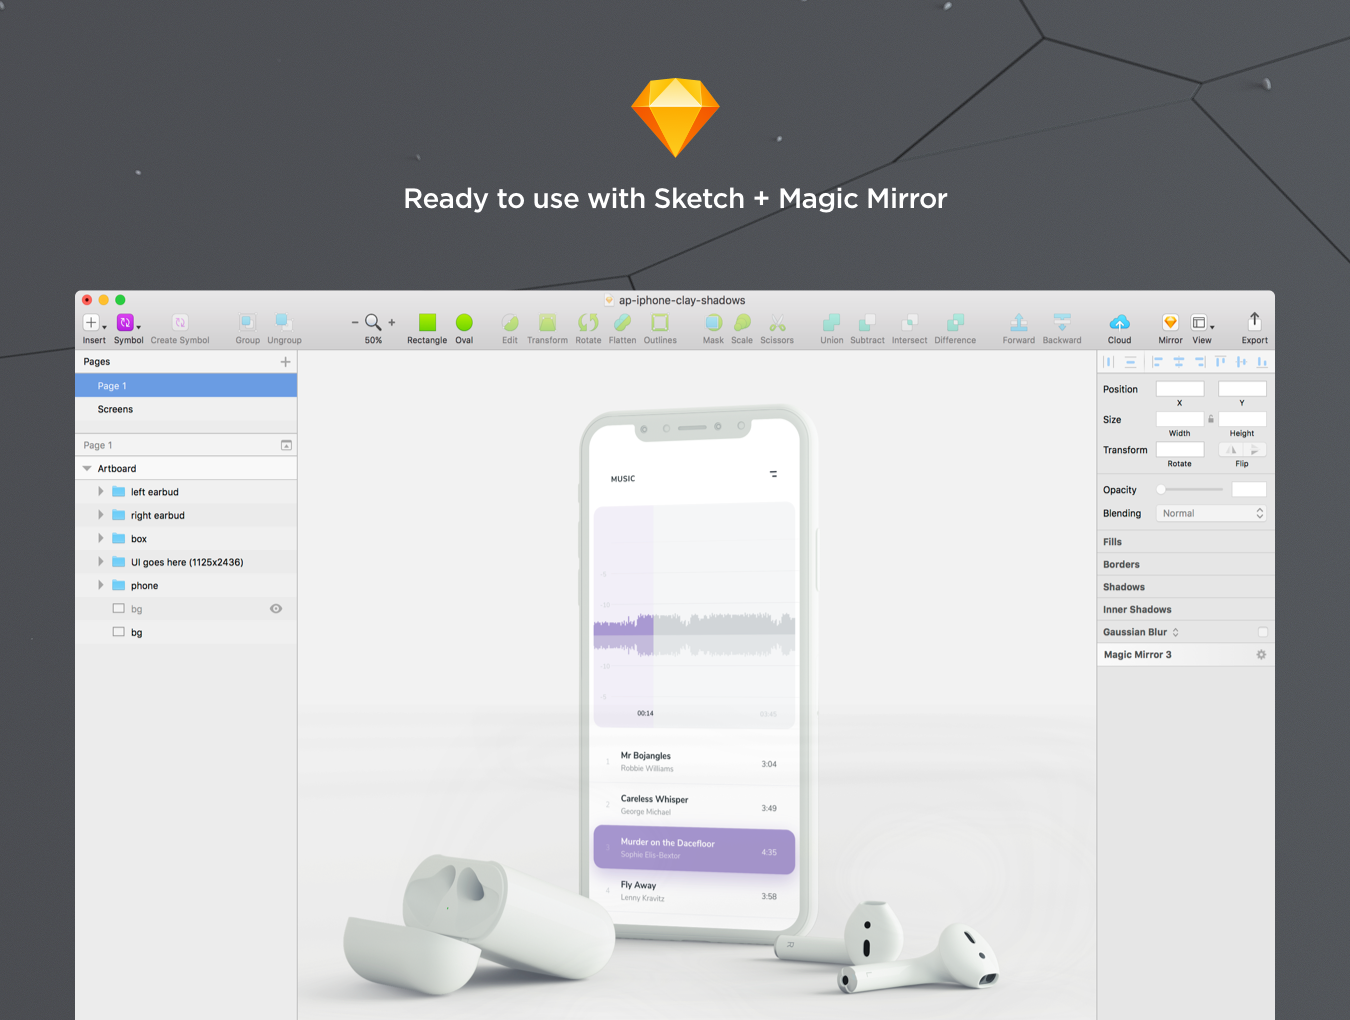Image resolution: width=1350 pixels, height=1020 pixels.
Task: Enable the Gaussian Blur checkbox
Action: pos(1262,632)
